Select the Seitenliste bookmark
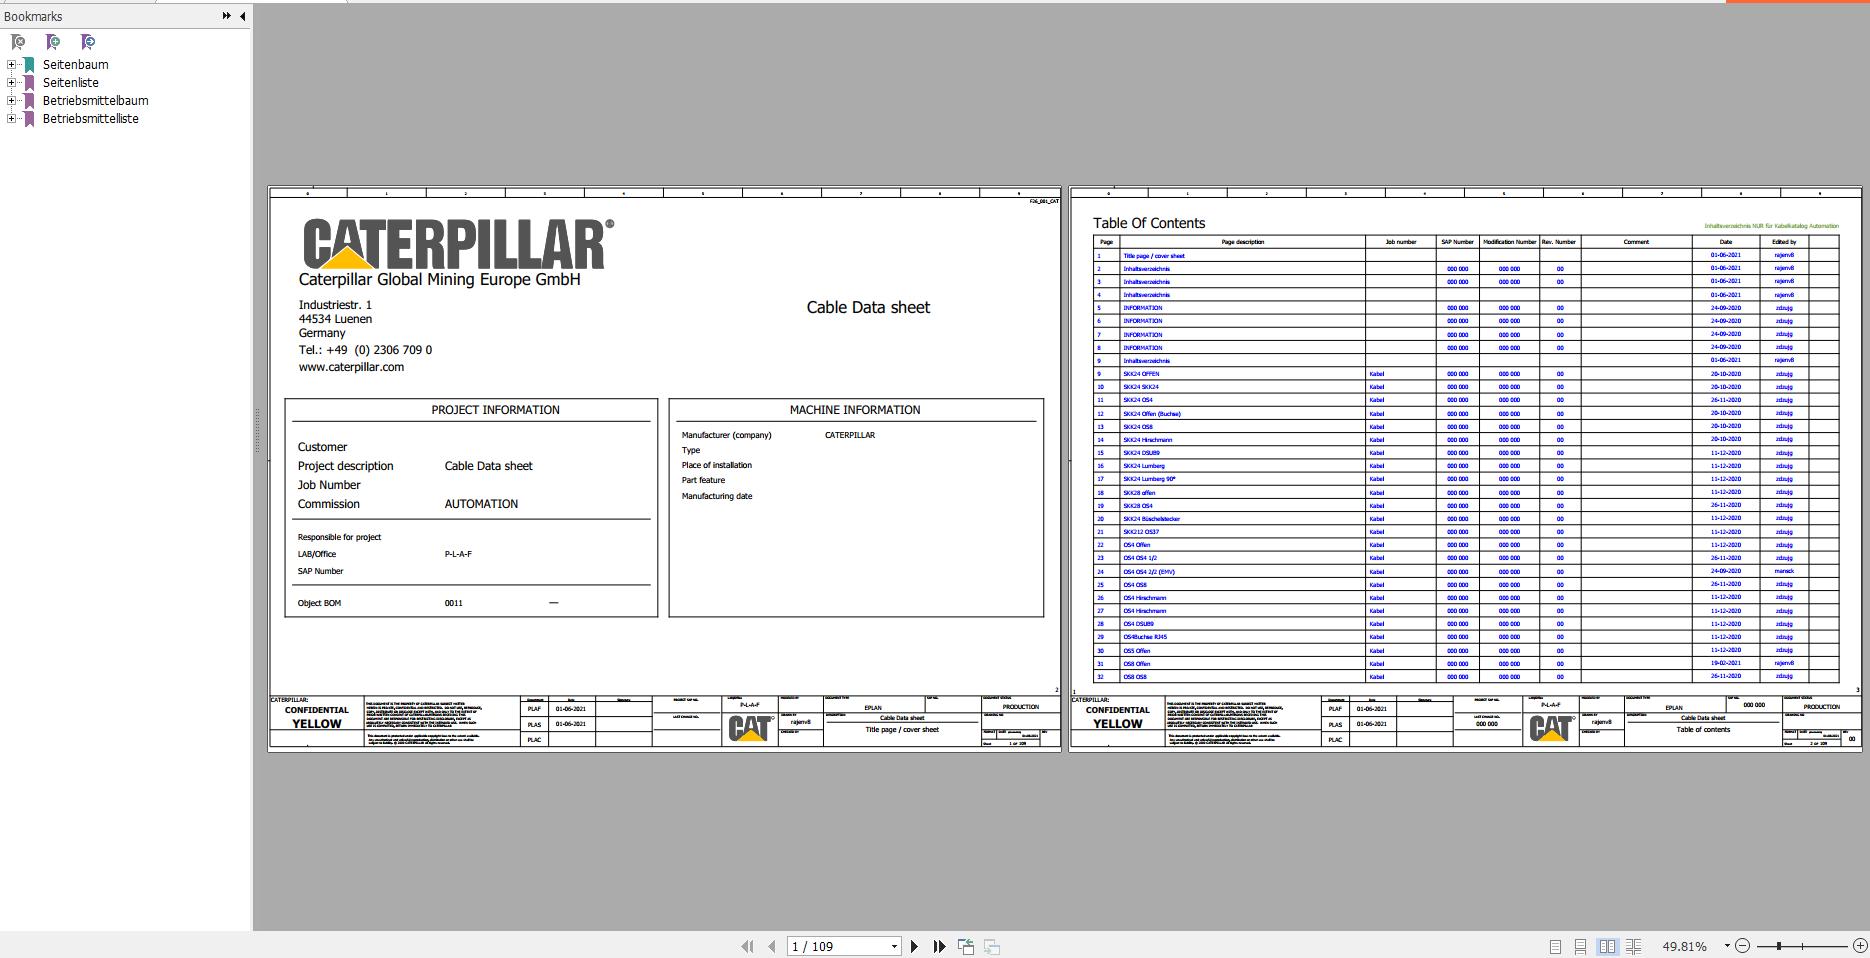The image size is (1870, 958). coord(70,83)
